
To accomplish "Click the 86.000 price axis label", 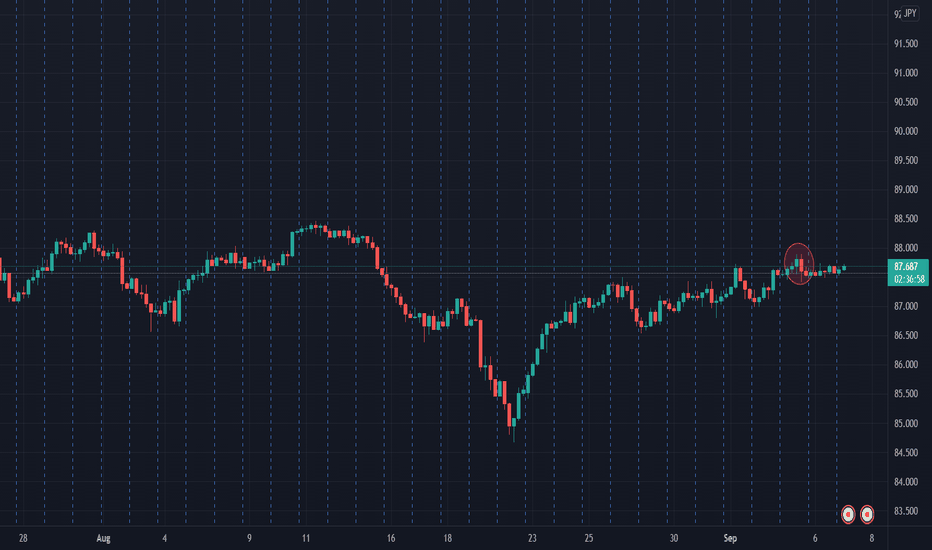I will pos(906,364).
